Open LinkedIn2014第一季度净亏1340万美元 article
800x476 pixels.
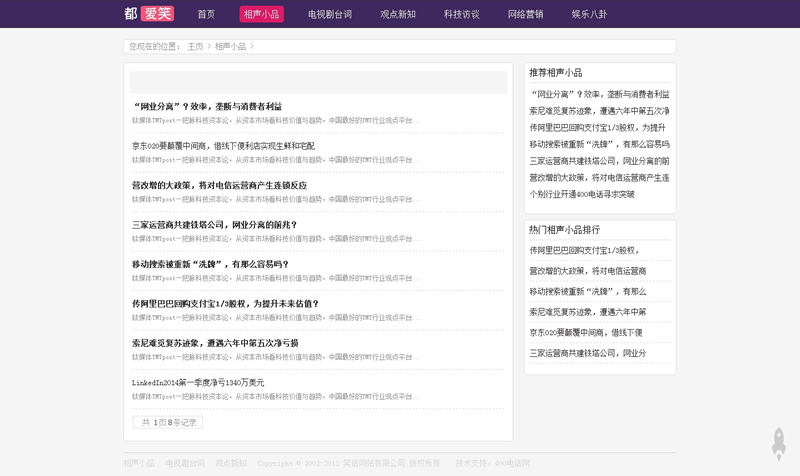198,382
